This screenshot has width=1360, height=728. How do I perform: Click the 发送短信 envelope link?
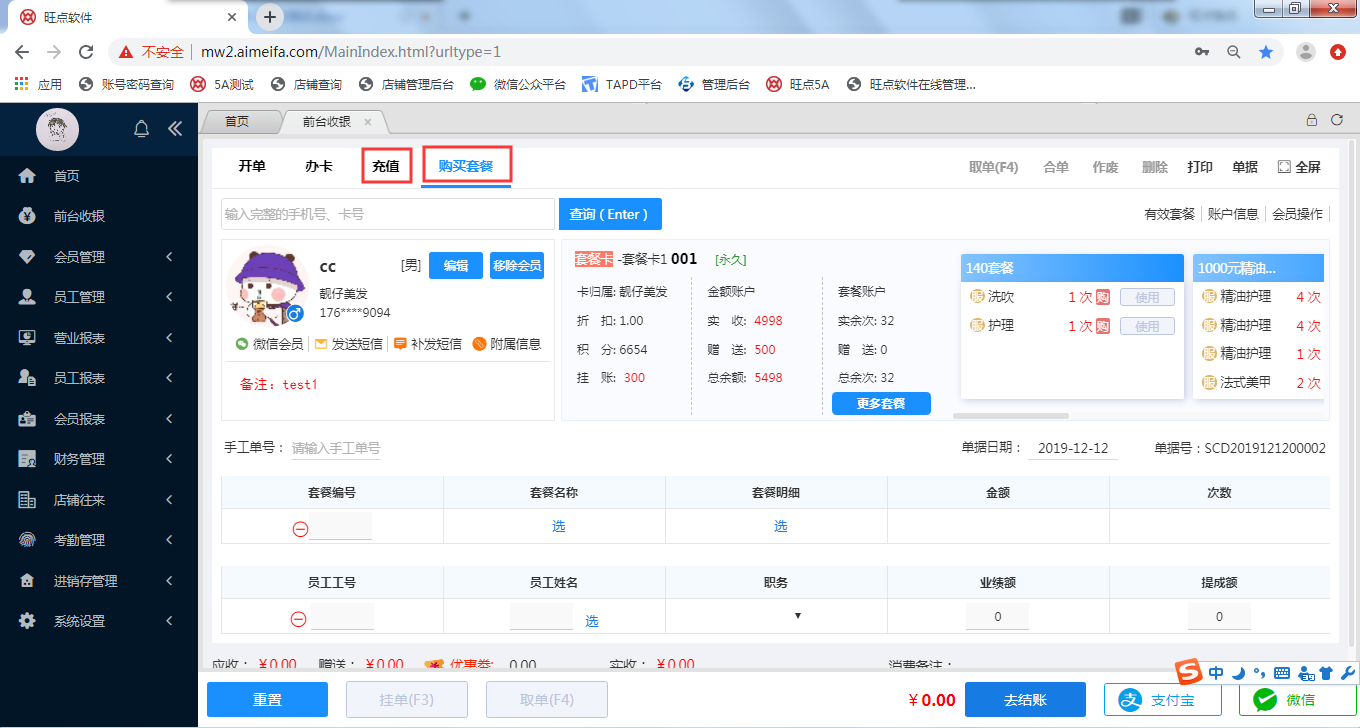pos(348,344)
